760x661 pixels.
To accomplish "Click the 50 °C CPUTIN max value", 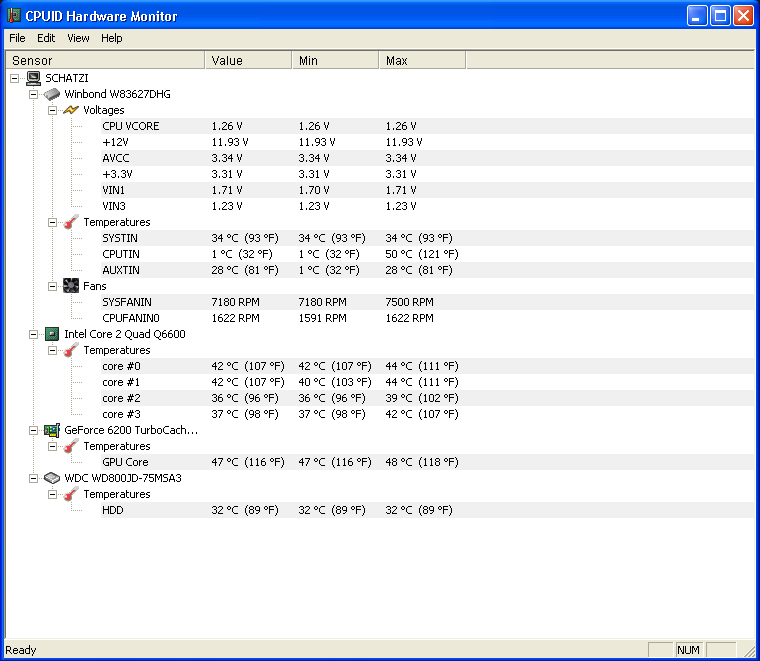I will (x=422, y=254).
